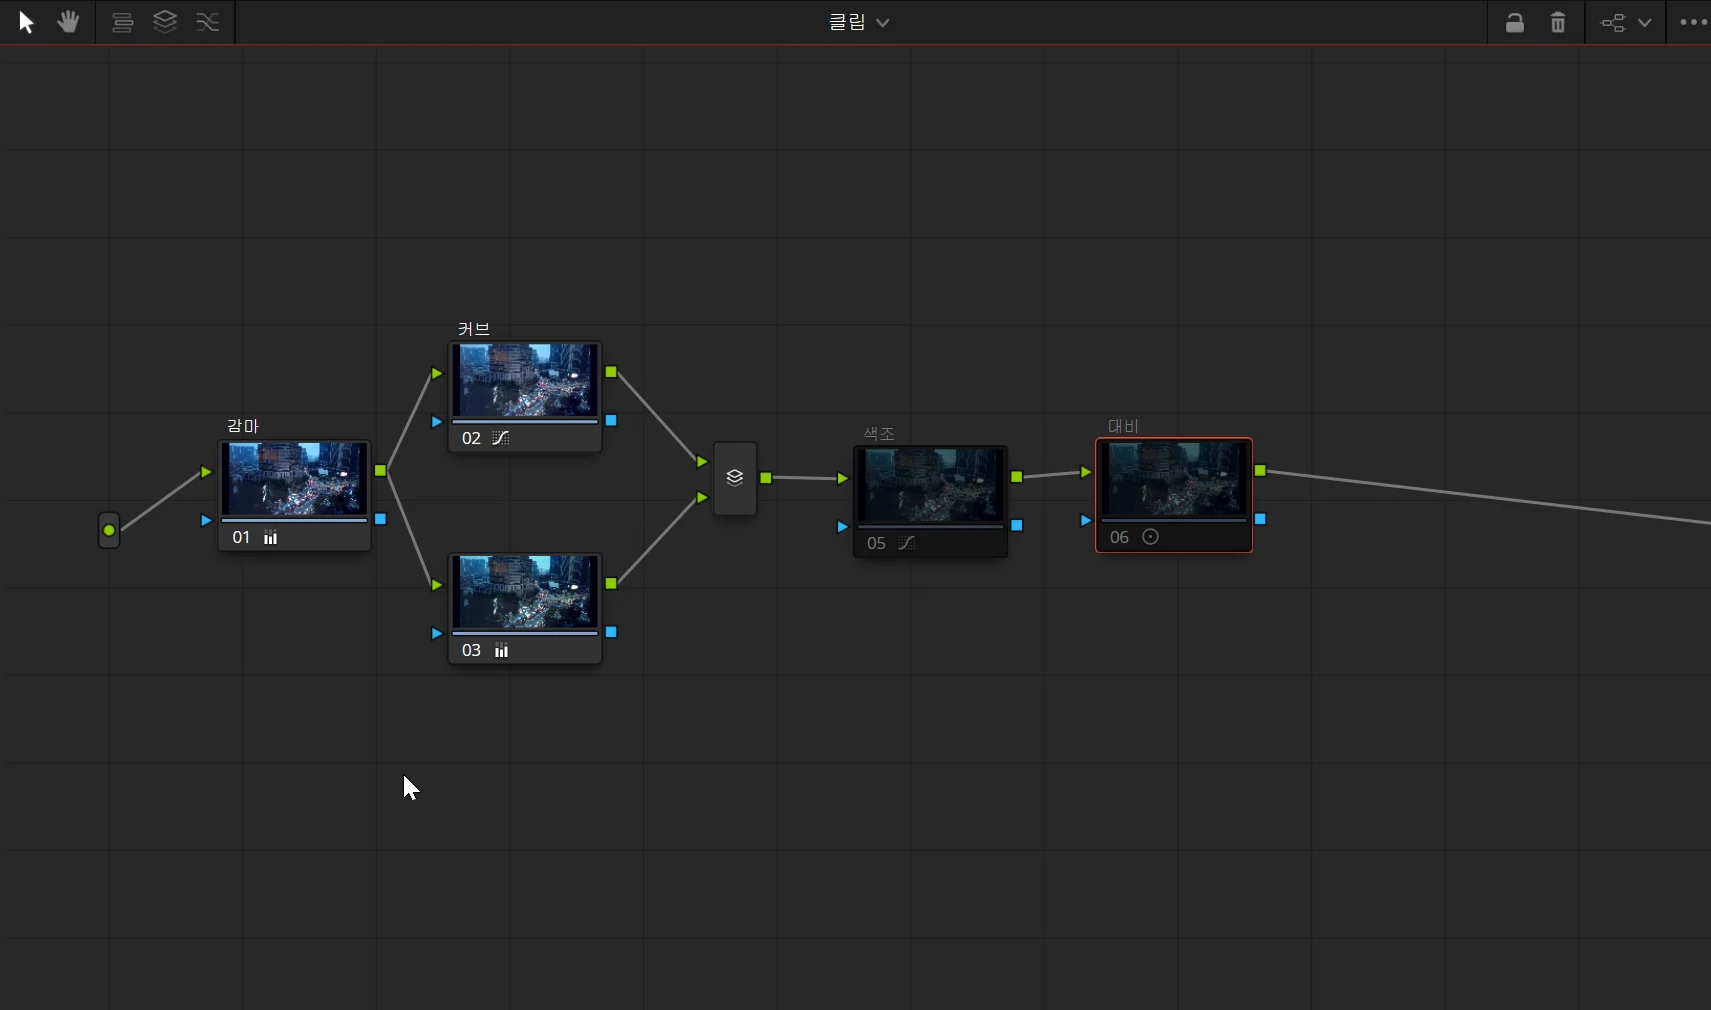
Task: Click green RGB input of node 05
Action: [x=843, y=479]
